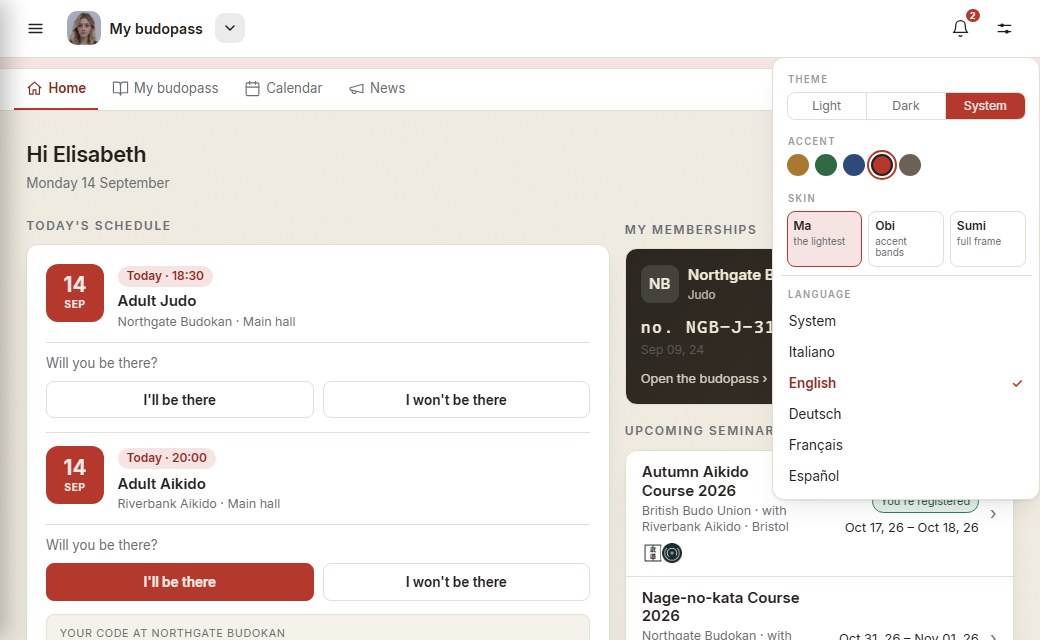Choose the Obi accent bands skin
The image size is (1040, 640).
click(x=905, y=239)
